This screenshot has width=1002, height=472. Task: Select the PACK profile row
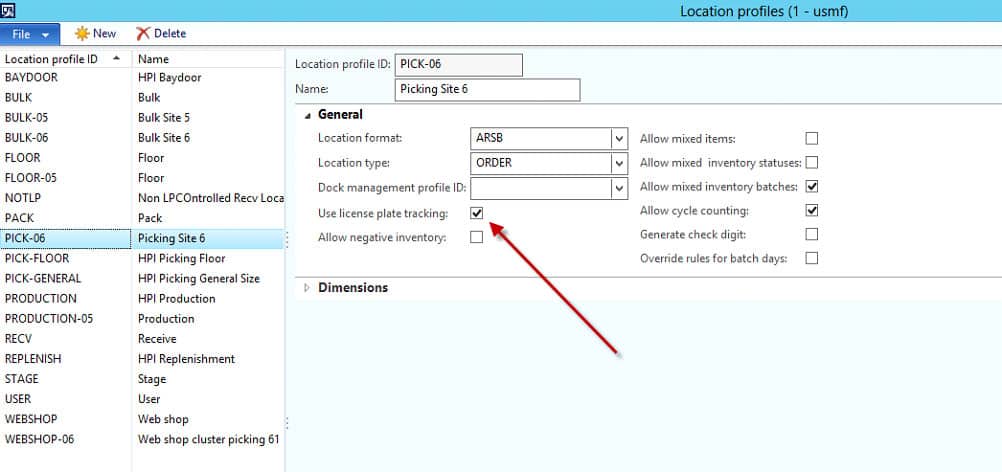pos(142,218)
